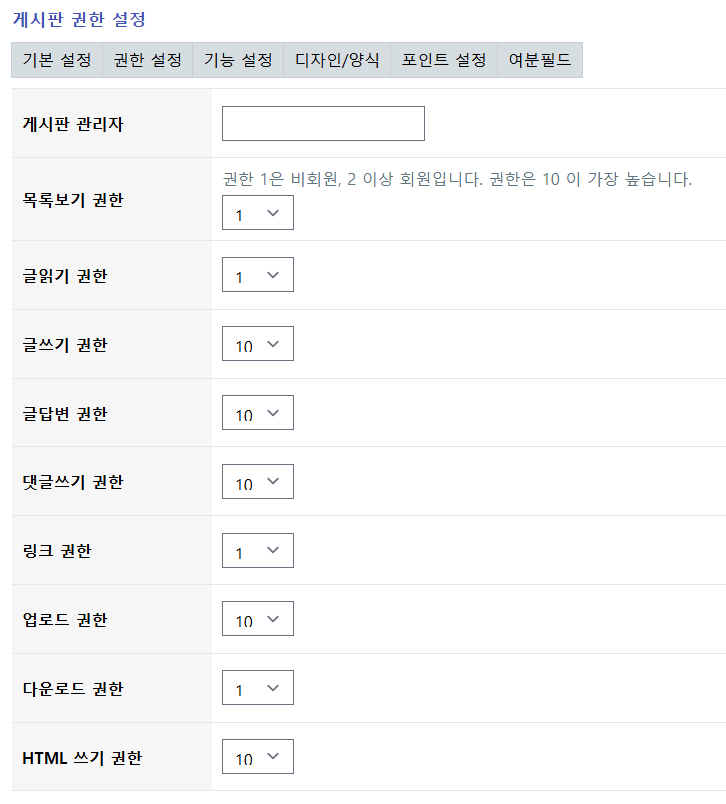
Task: Open the 글읽기 권한 level dropdown
Action: coord(258,275)
